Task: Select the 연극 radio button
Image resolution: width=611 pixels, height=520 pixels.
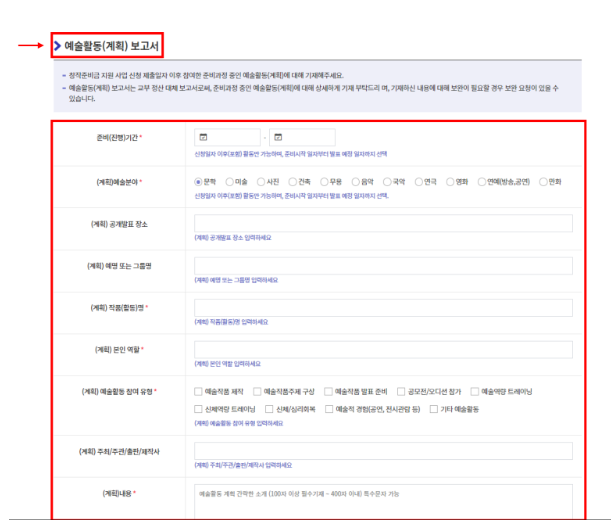Action: click(x=419, y=182)
